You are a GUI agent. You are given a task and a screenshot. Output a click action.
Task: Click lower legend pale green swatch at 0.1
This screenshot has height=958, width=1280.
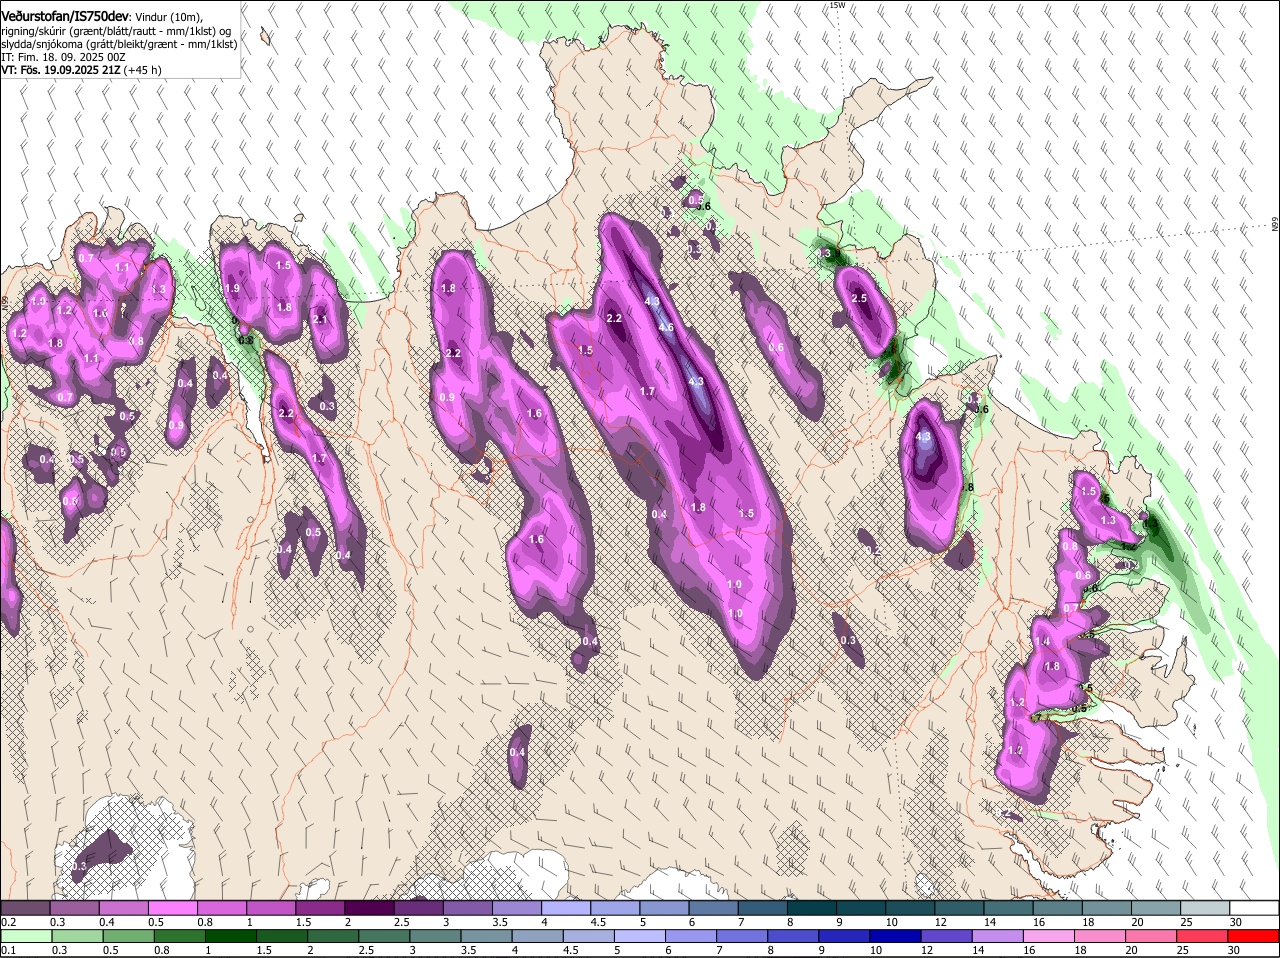pos(26,936)
